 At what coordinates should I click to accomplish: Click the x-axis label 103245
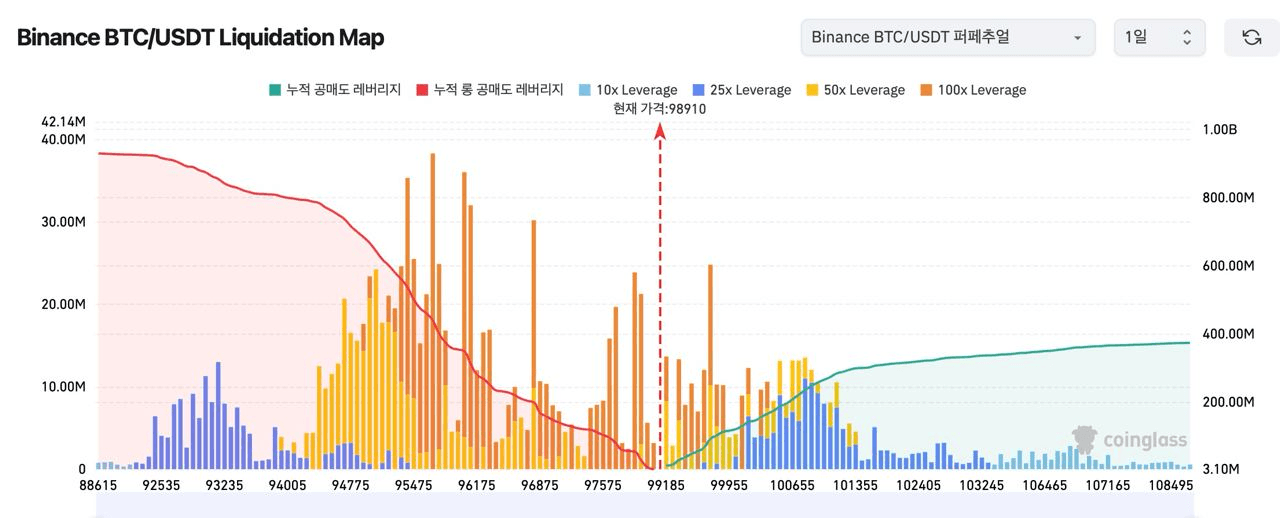[981, 485]
